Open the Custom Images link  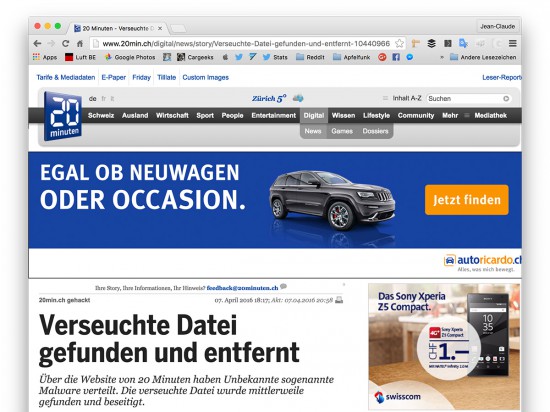pyautogui.click(x=206, y=77)
